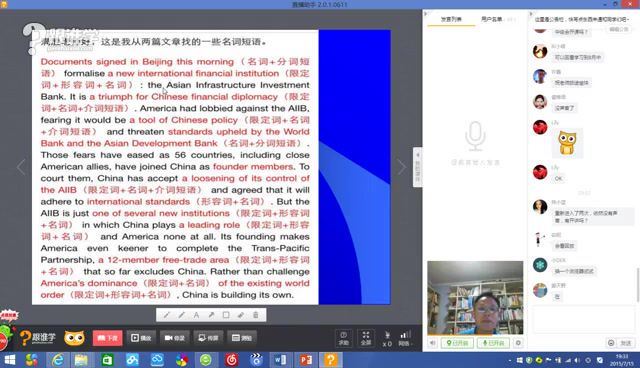Open the NetEase Music red taskbar icon
Screen dimensions: 640x368
pyautogui.click(x=231, y=359)
